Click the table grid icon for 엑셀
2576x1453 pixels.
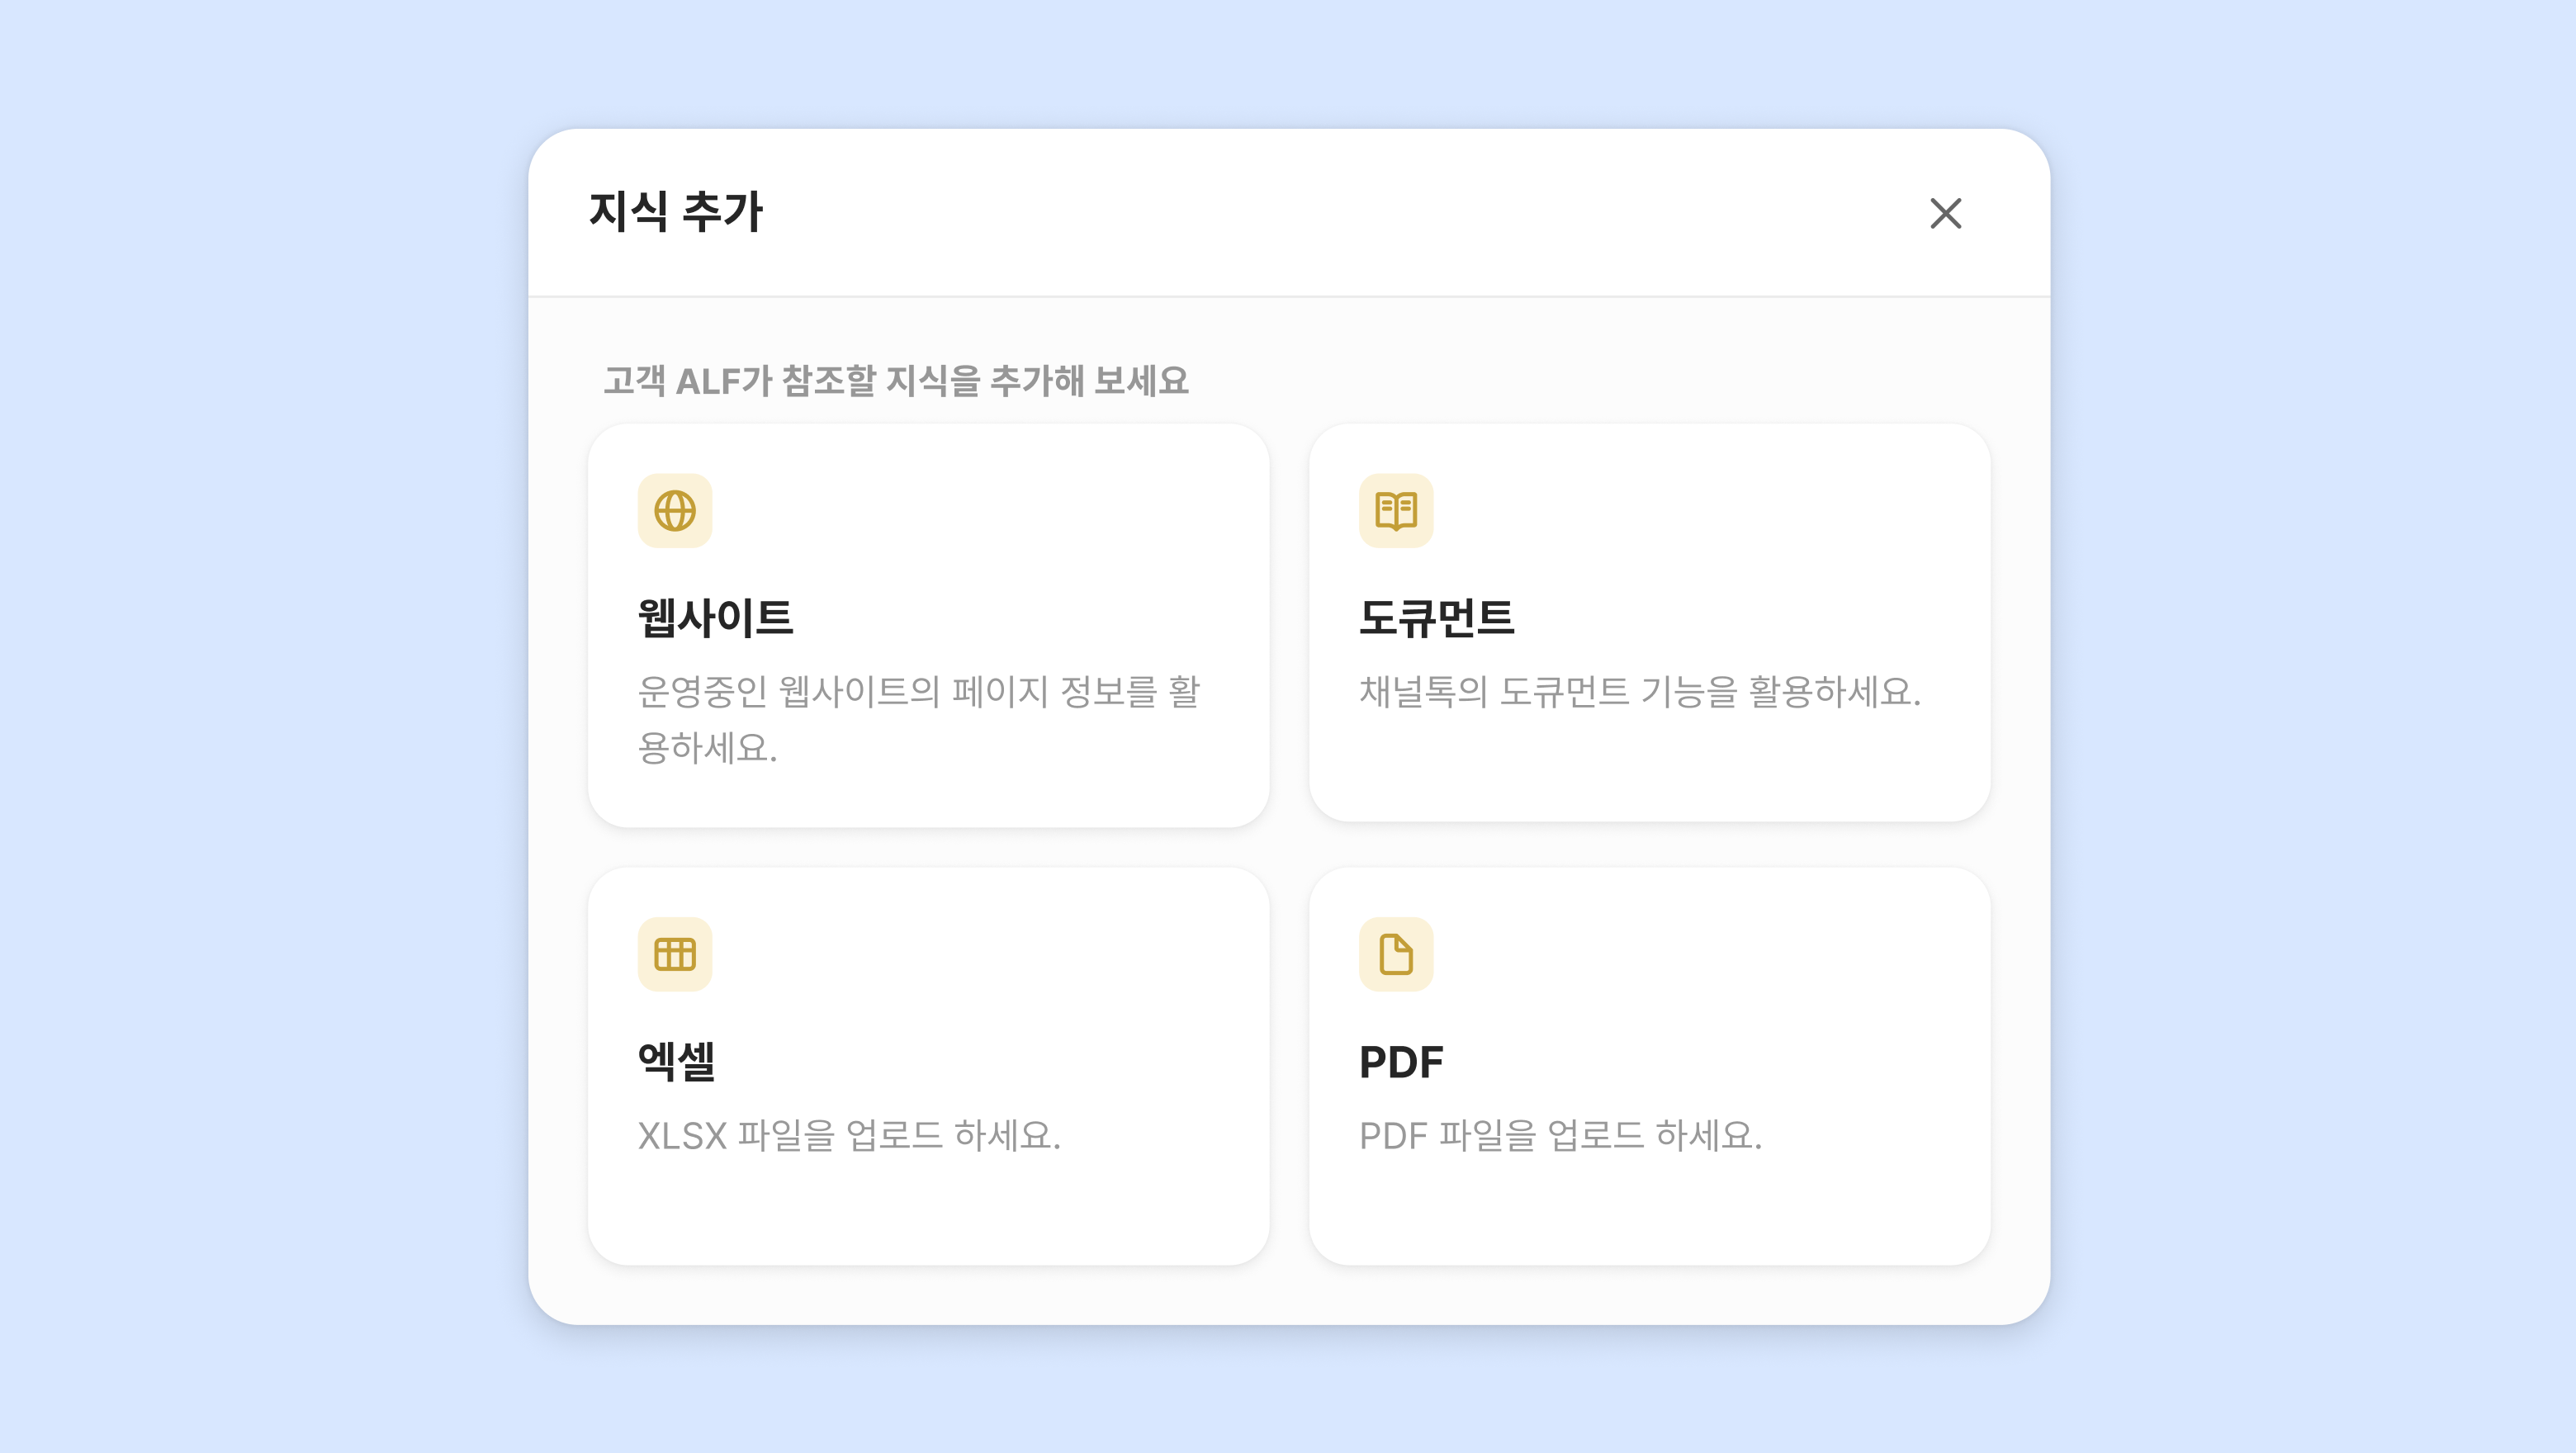[675, 954]
